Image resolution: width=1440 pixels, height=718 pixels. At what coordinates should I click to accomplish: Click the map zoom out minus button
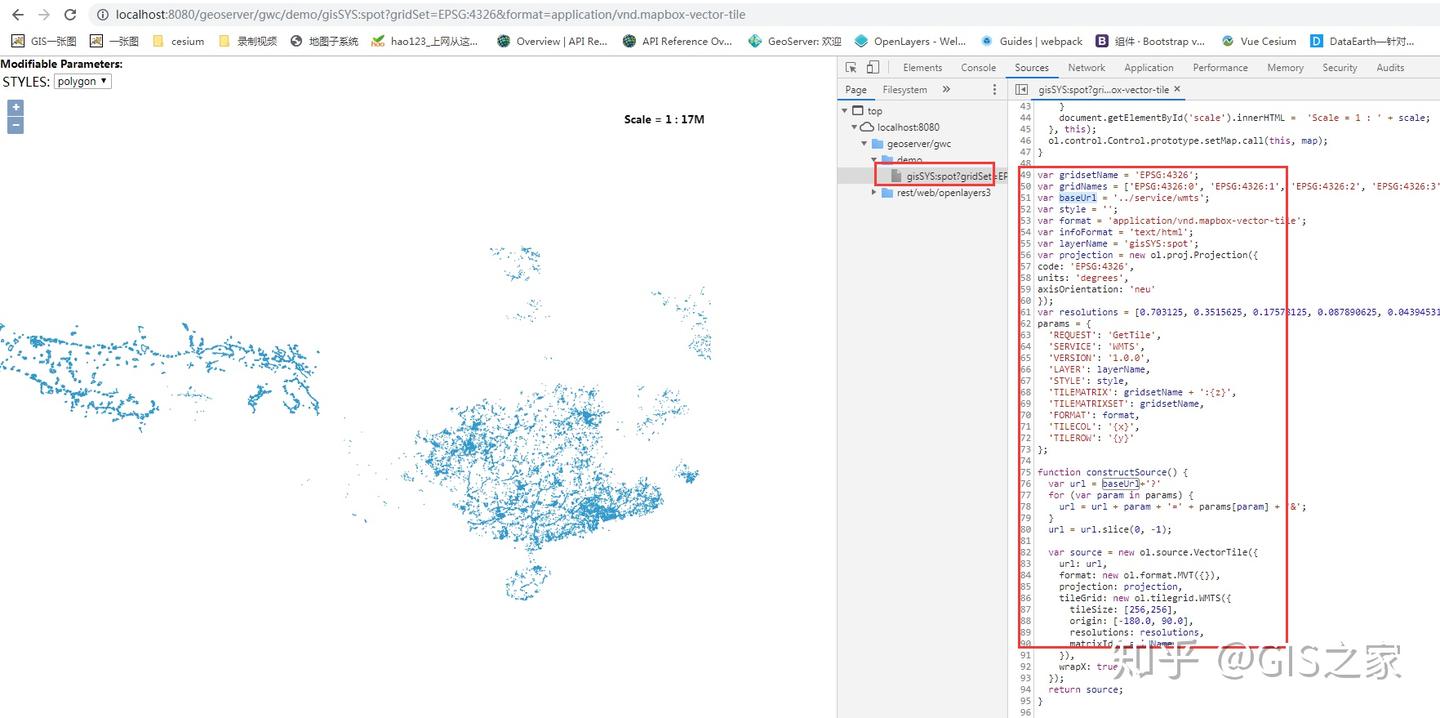14,125
